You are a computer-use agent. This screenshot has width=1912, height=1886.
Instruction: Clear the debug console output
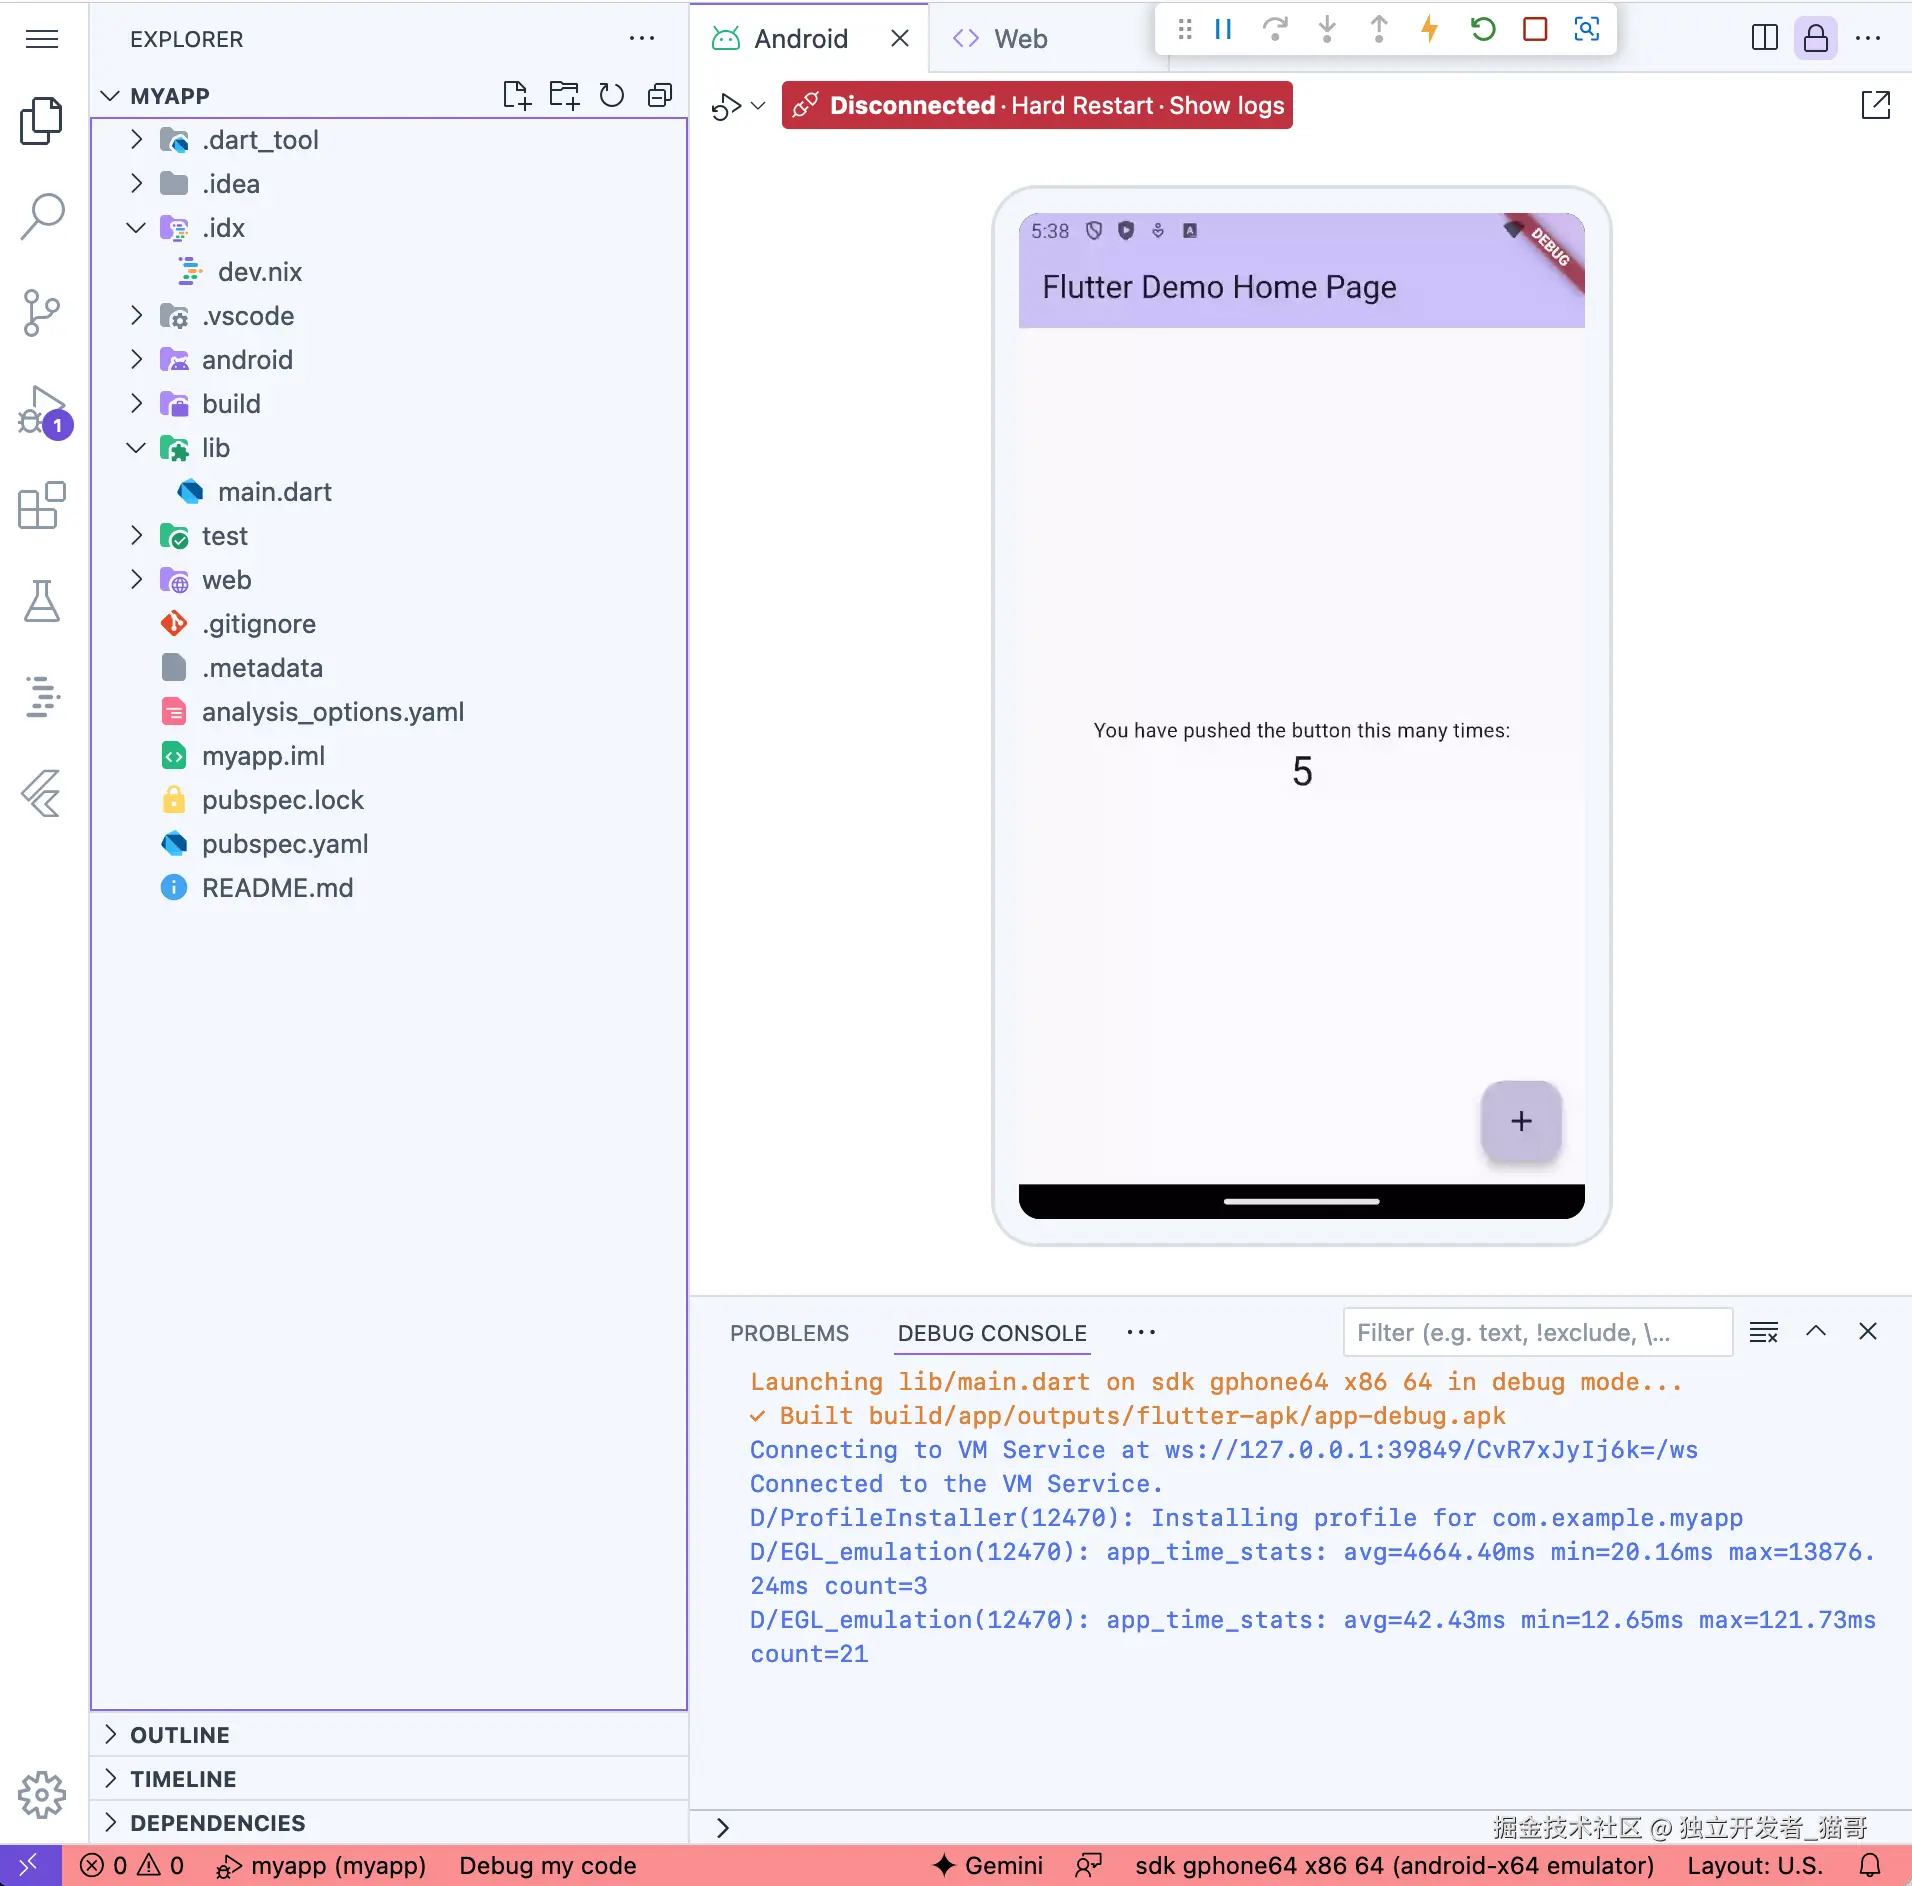point(1763,1331)
